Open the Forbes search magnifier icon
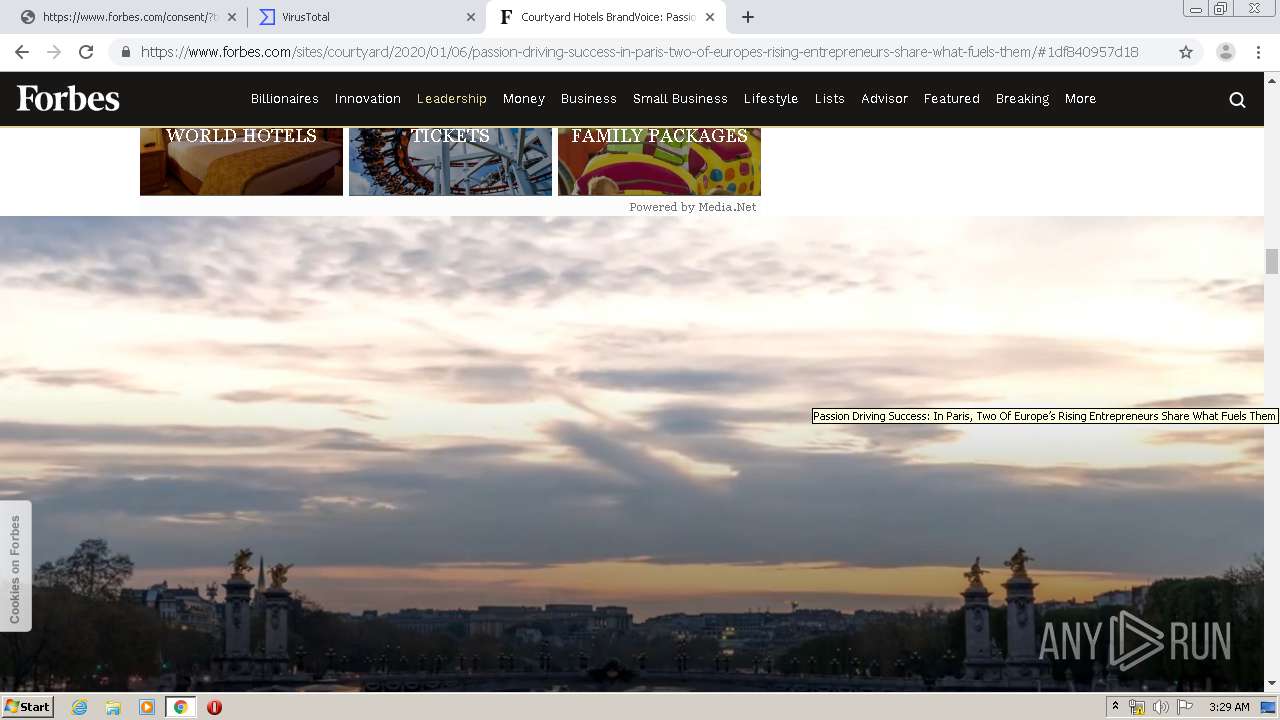The image size is (1280, 720). click(1237, 99)
